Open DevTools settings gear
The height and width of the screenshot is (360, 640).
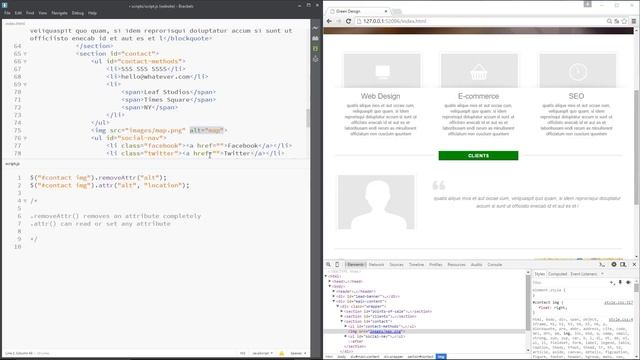[x=614, y=264]
